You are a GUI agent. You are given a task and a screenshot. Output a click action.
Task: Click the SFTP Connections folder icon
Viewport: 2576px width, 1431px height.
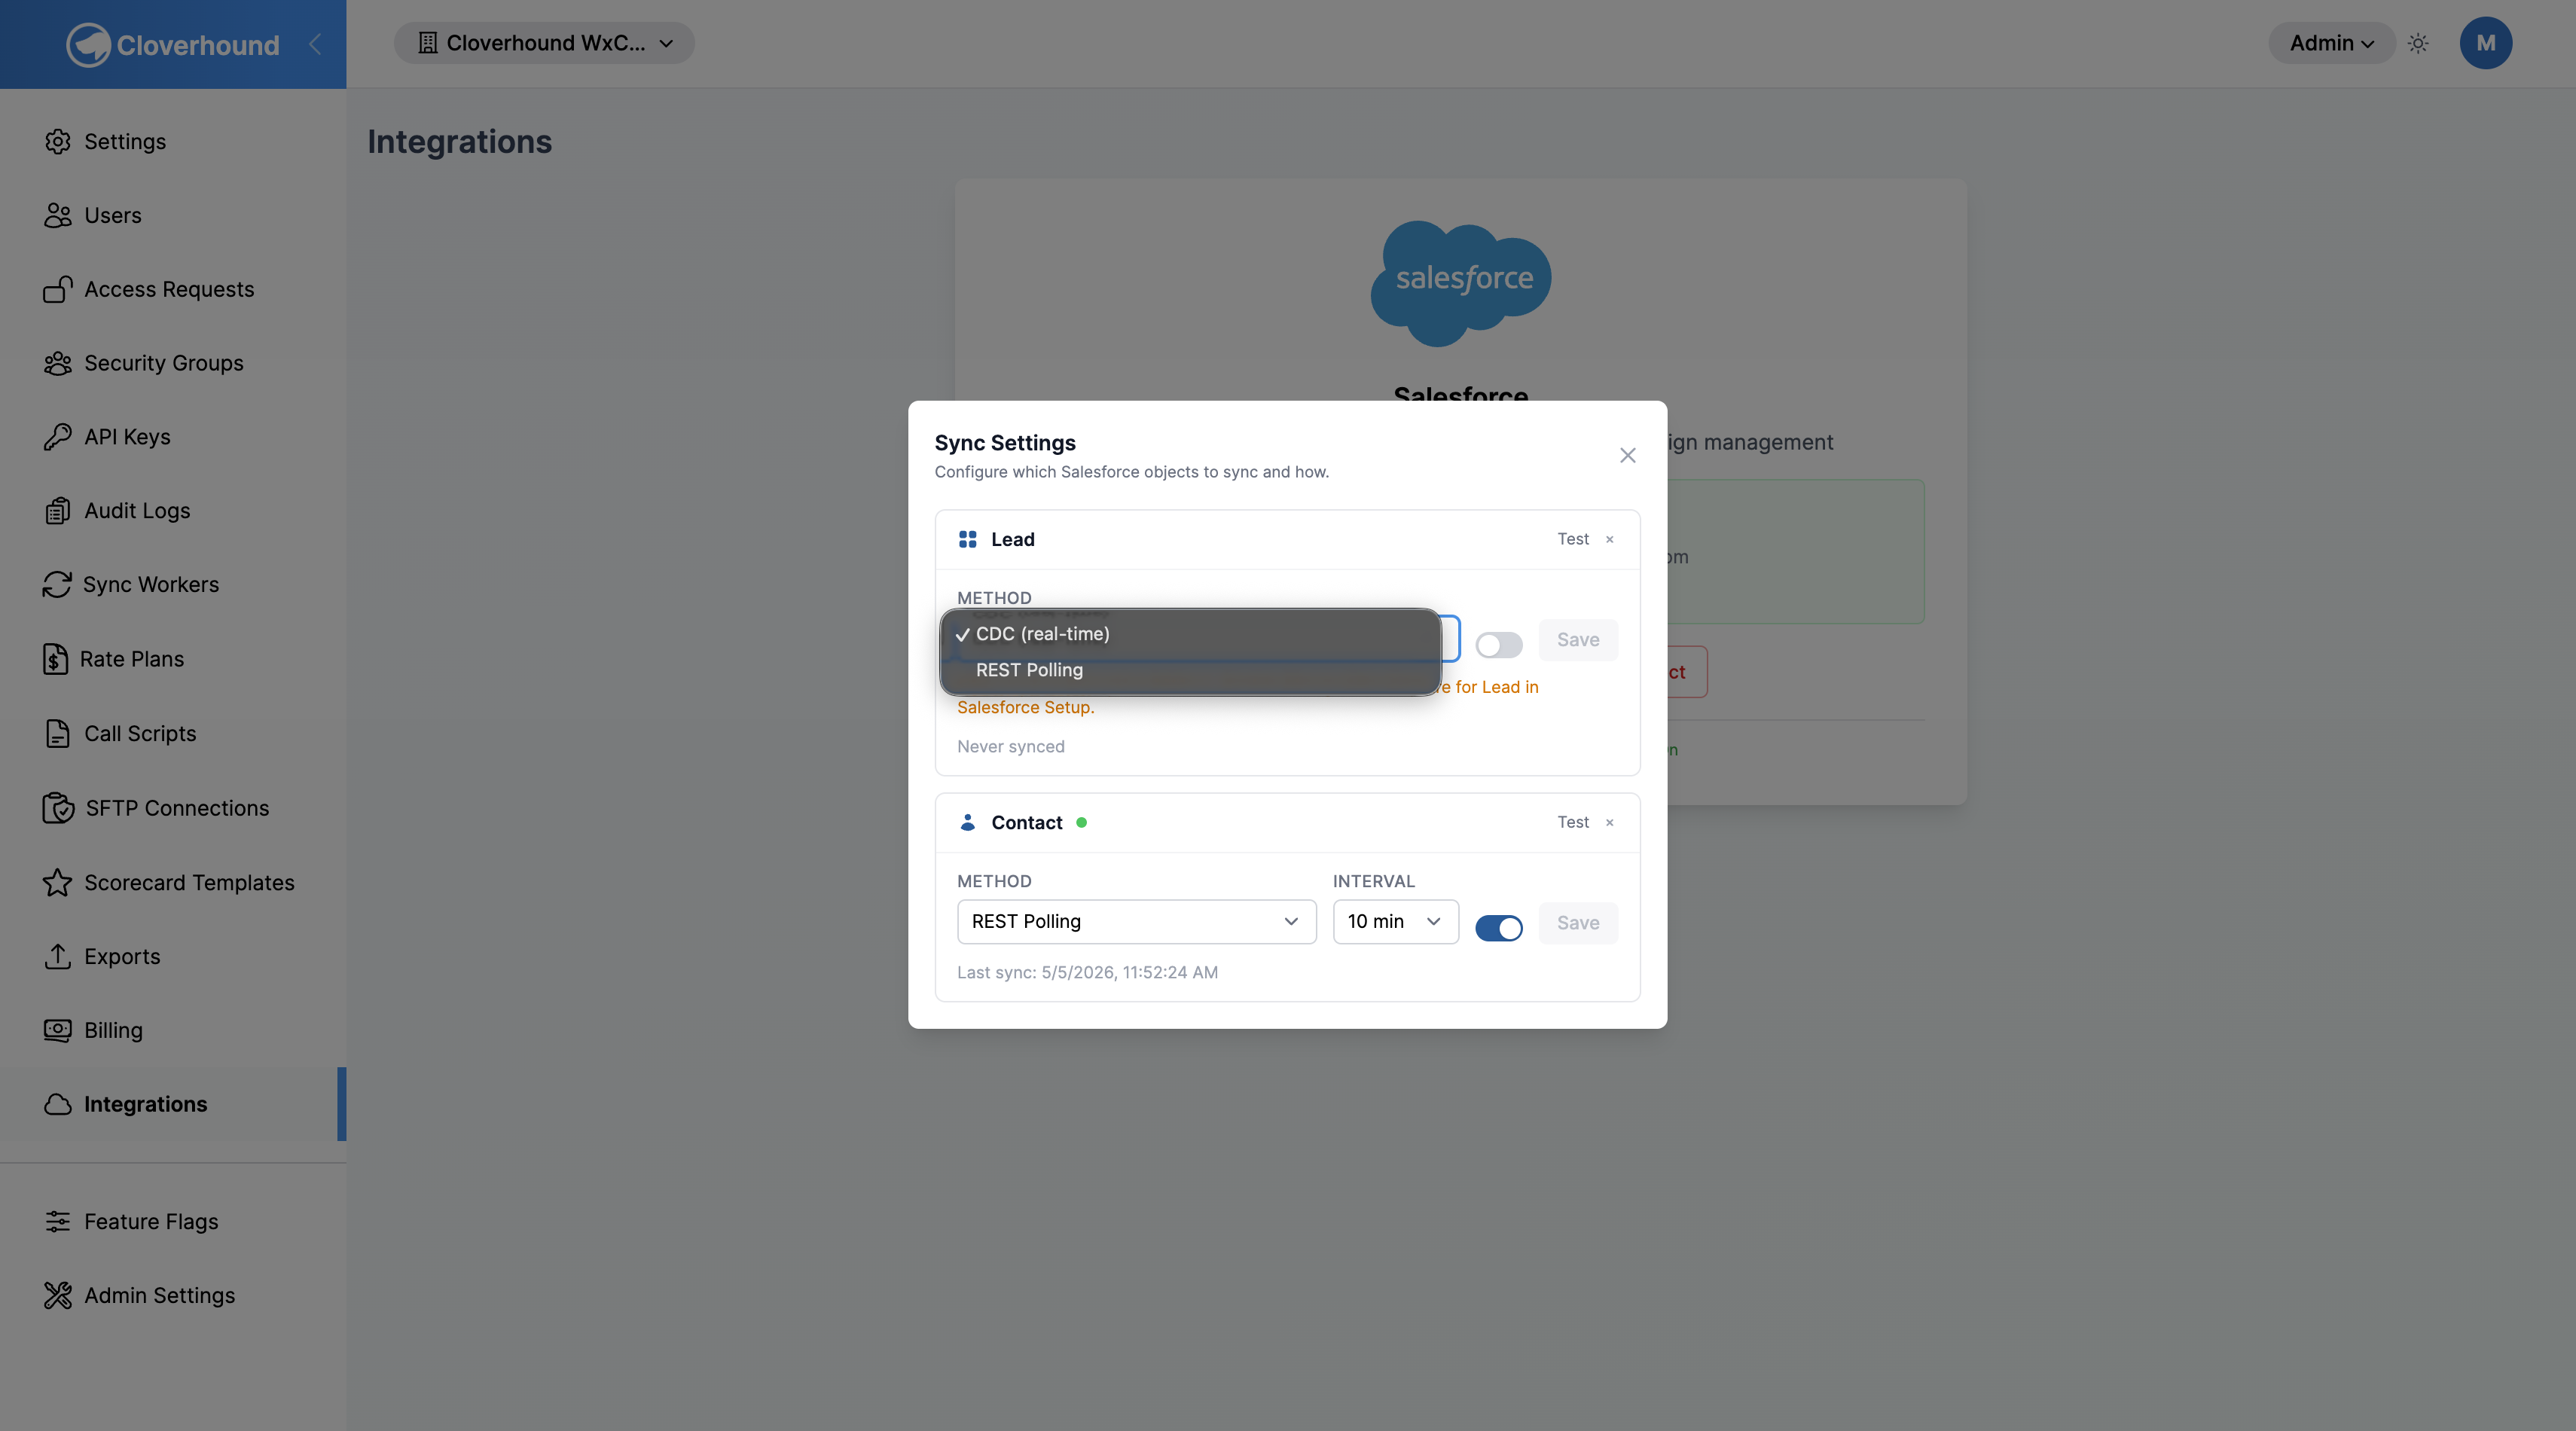tap(58, 808)
